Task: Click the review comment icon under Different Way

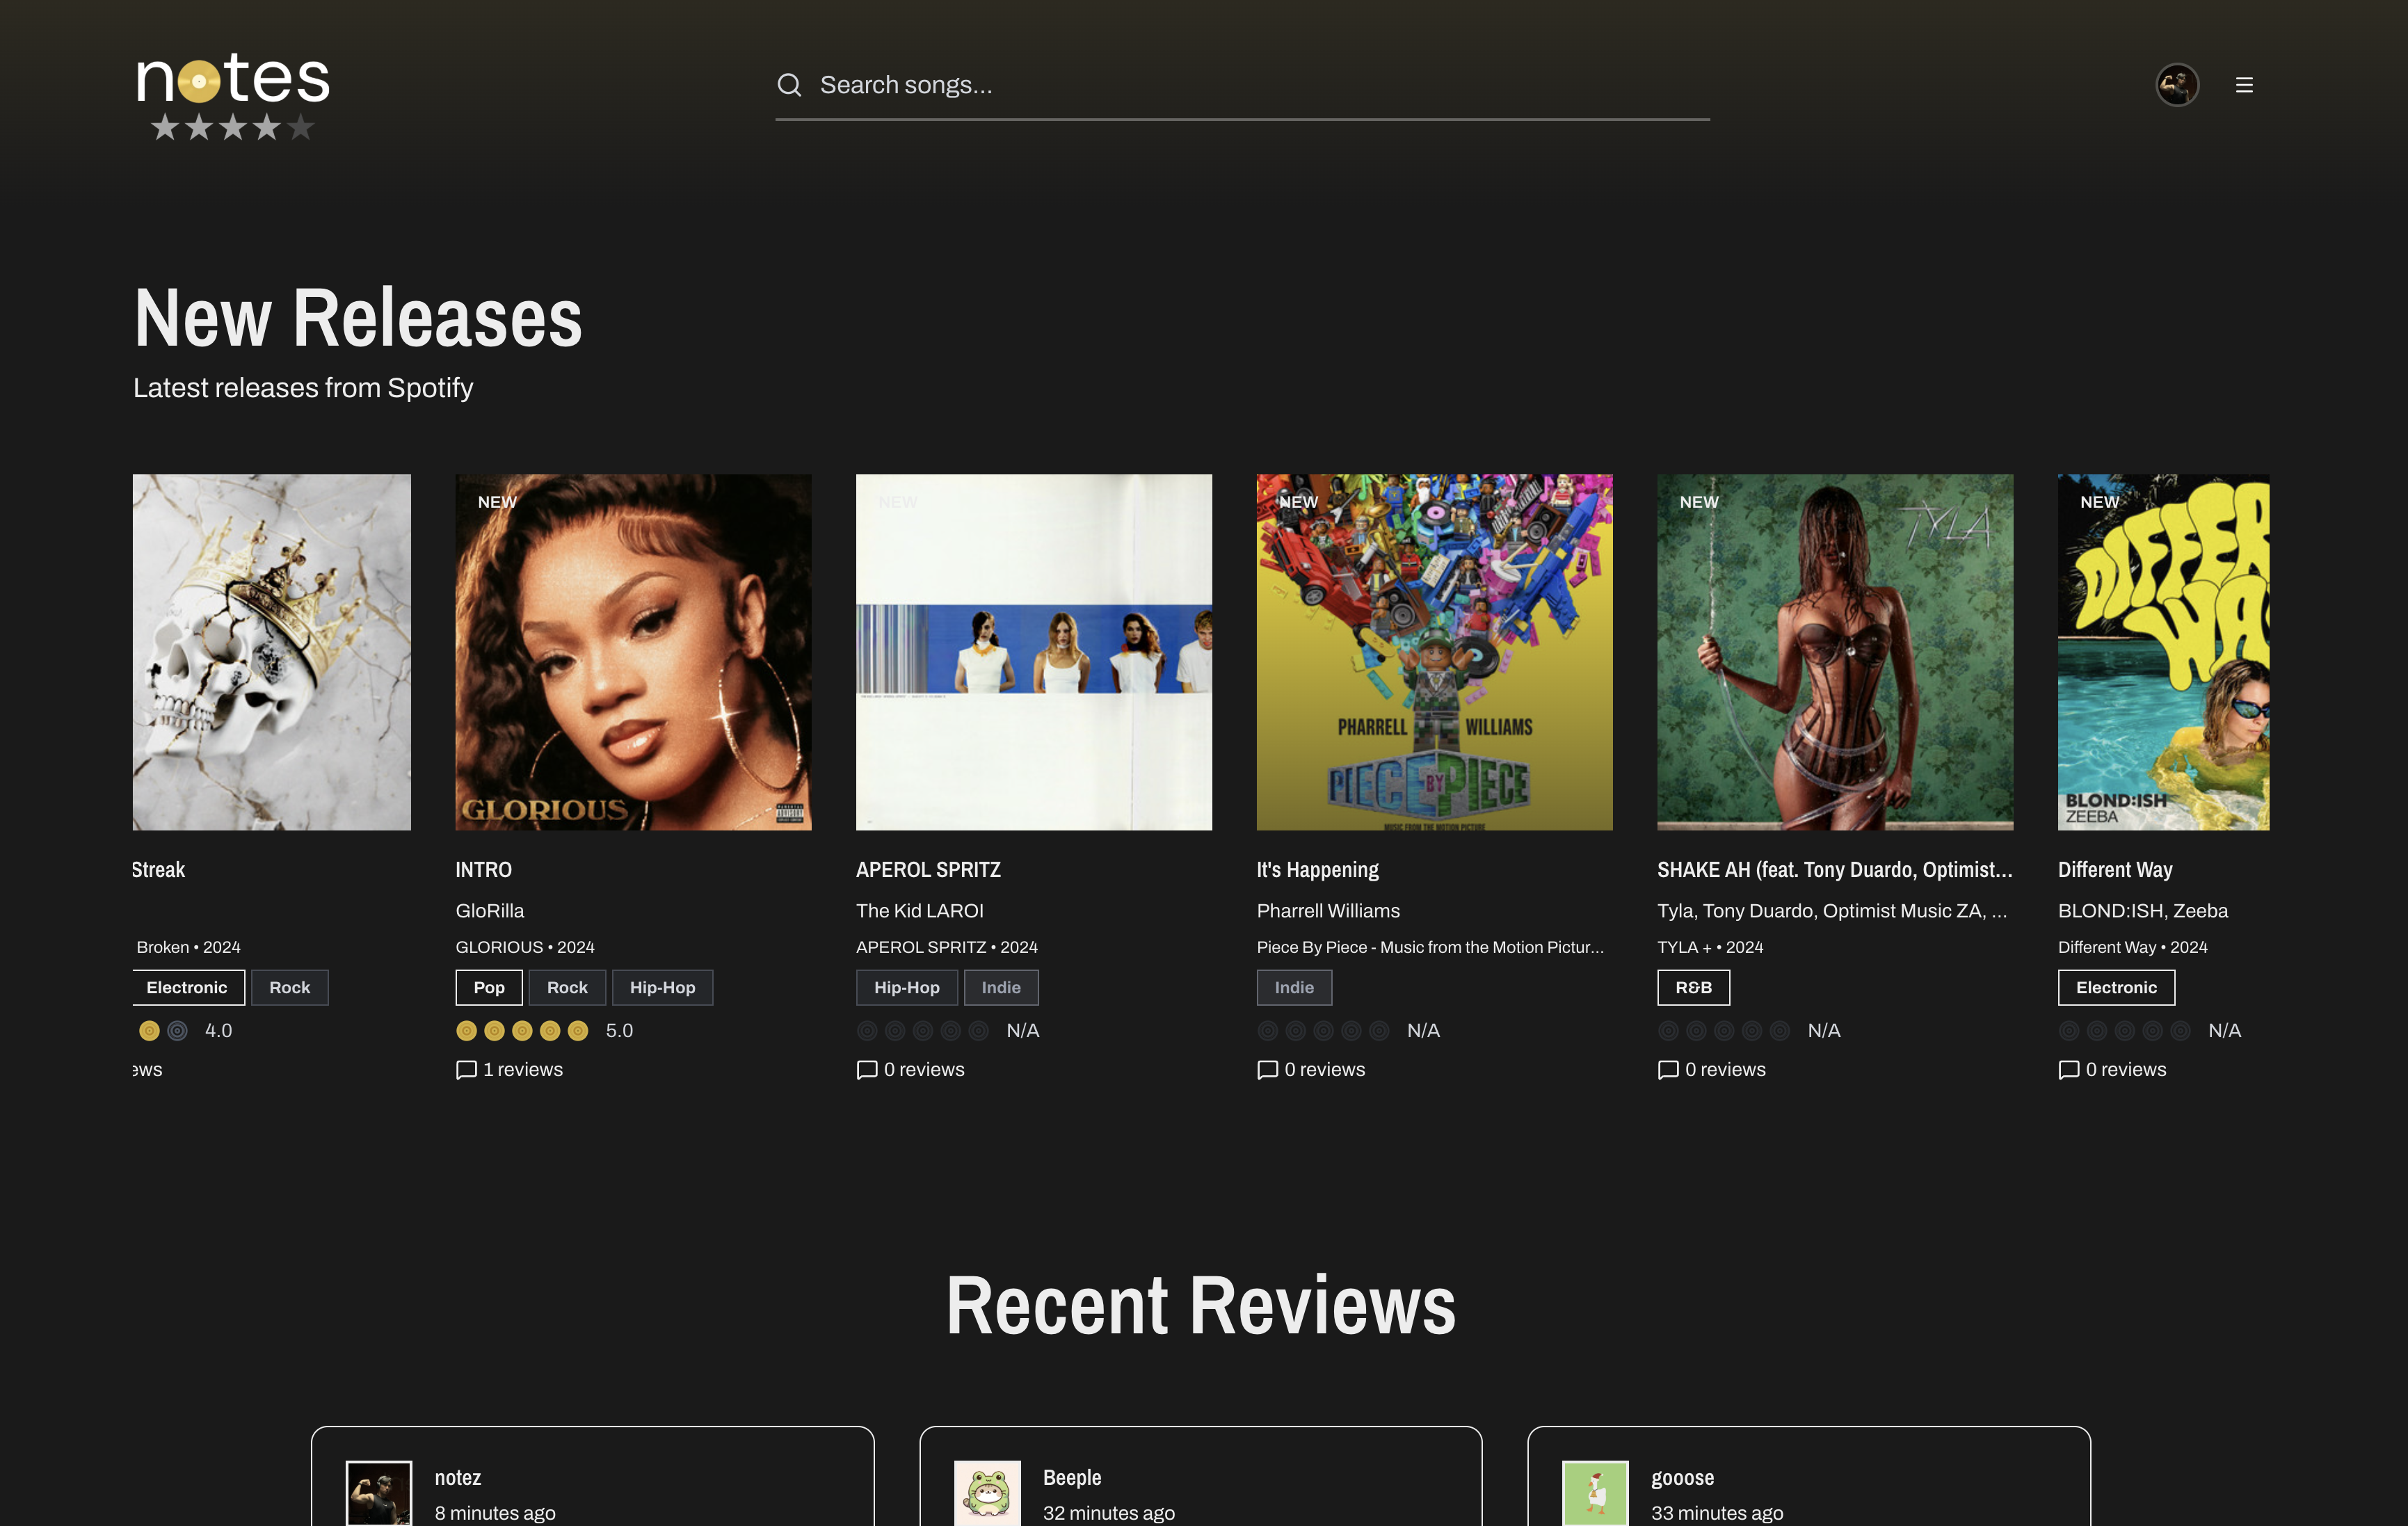Action: (x=2069, y=1070)
